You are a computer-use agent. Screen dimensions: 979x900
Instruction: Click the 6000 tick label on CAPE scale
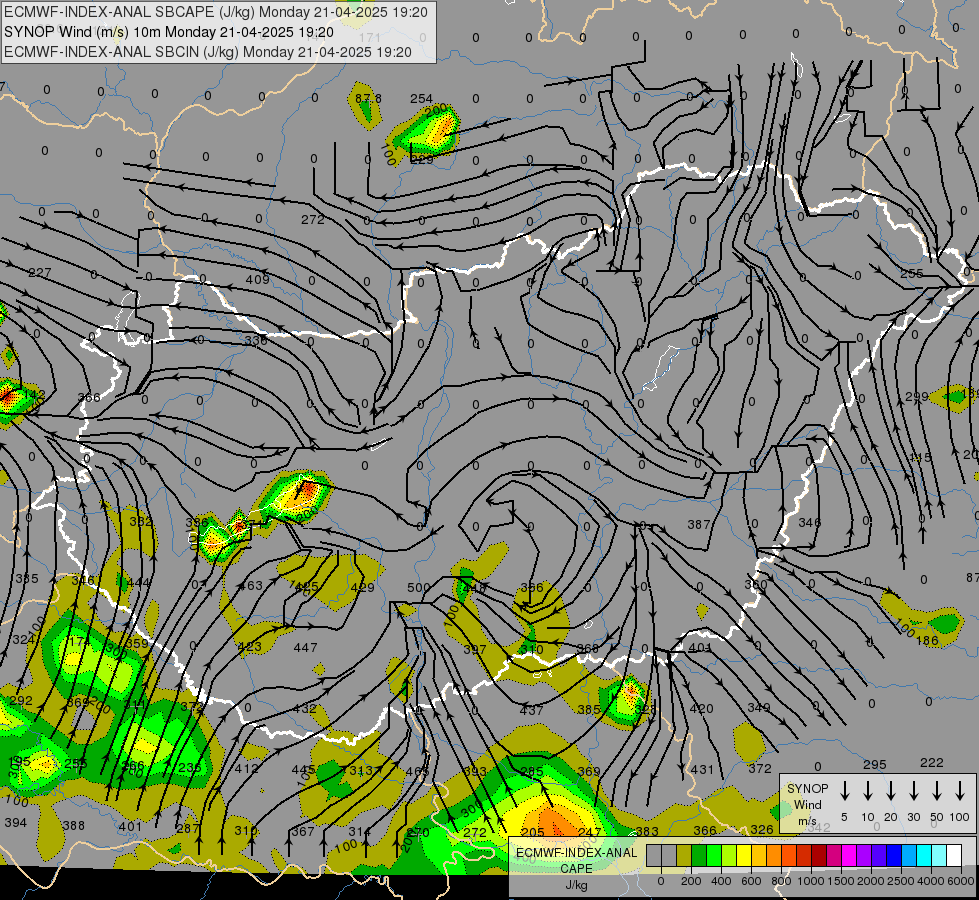[961, 881]
